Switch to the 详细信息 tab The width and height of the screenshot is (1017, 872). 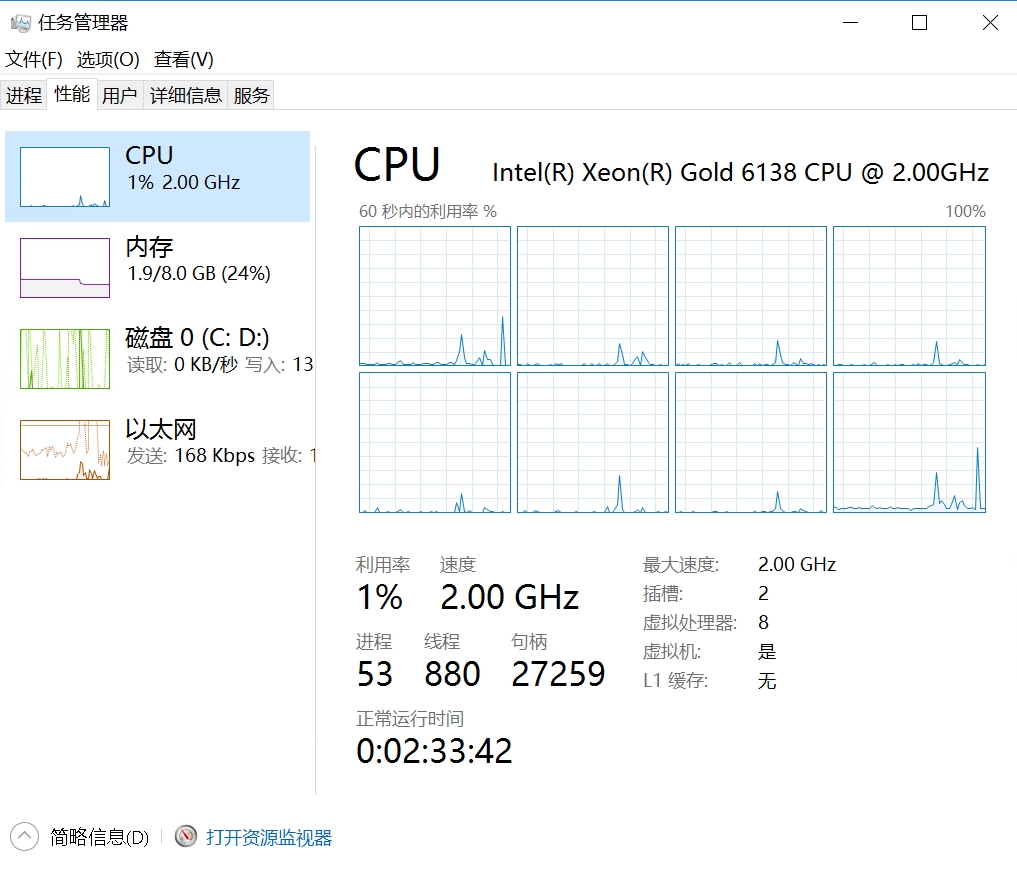click(x=186, y=95)
